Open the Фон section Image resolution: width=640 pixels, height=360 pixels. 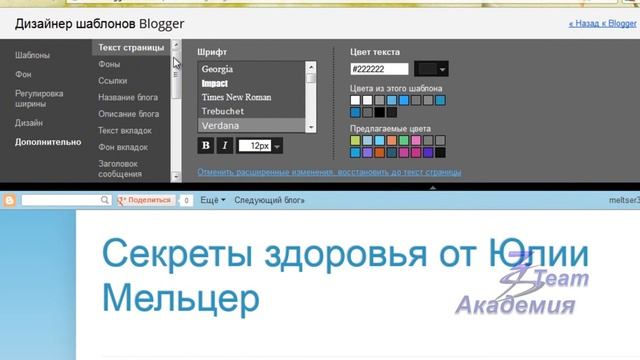click(23, 74)
